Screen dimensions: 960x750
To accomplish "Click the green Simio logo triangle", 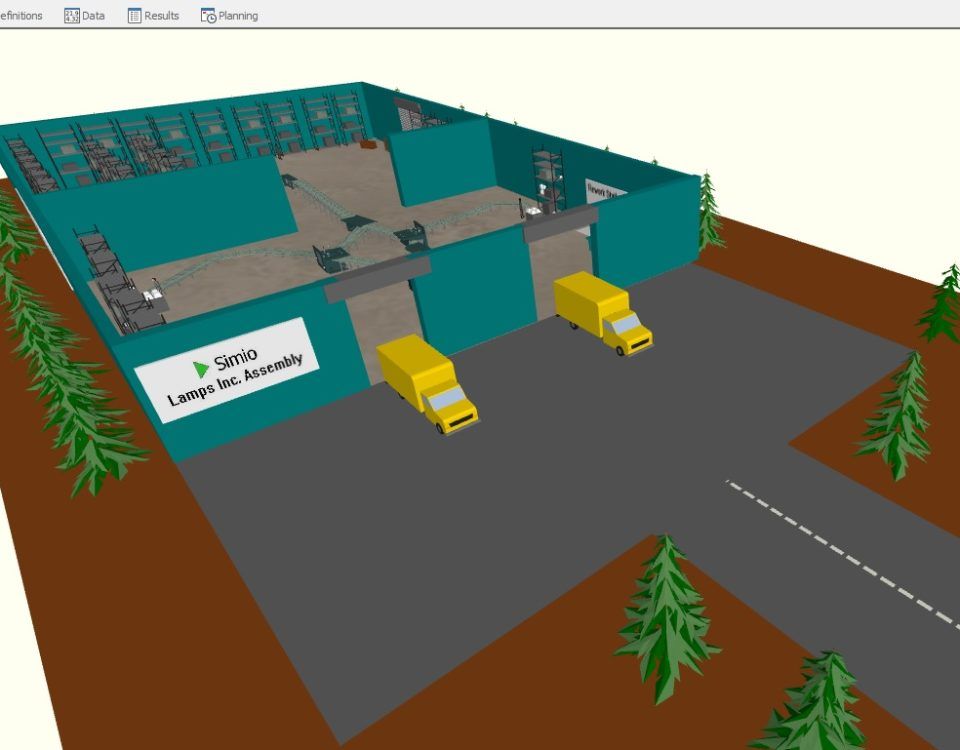I will pyautogui.click(x=201, y=368).
